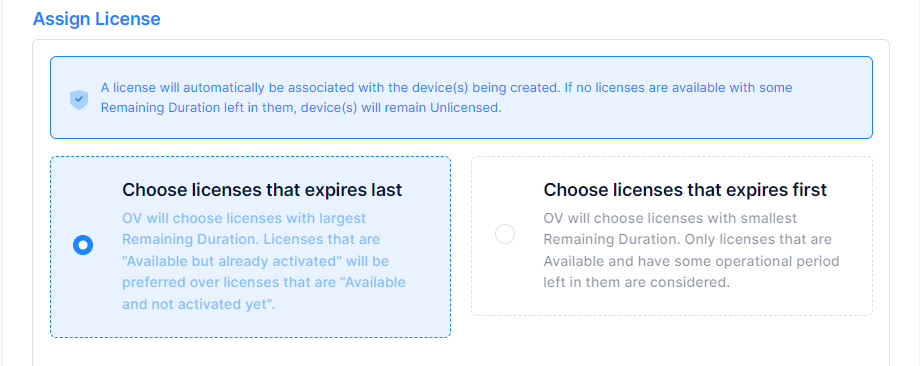Select the 'expires first' radio button

click(x=505, y=233)
